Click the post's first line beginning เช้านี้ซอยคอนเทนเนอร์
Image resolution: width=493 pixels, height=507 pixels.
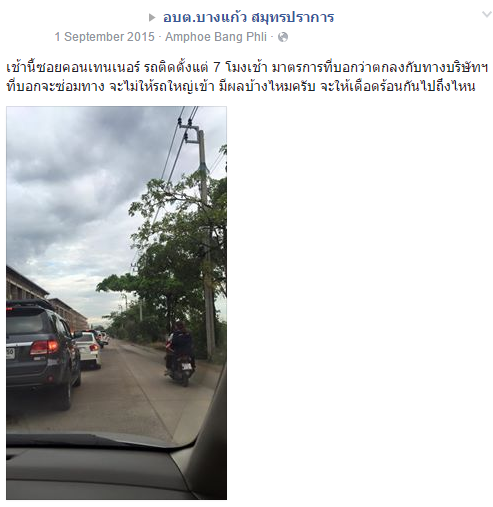(247, 68)
